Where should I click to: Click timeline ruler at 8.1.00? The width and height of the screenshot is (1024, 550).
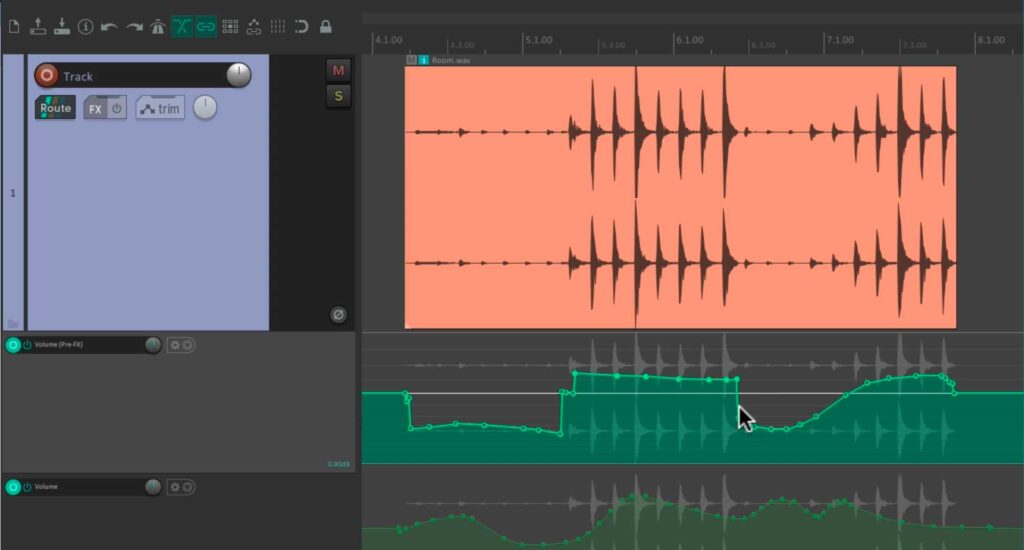click(x=991, y=40)
